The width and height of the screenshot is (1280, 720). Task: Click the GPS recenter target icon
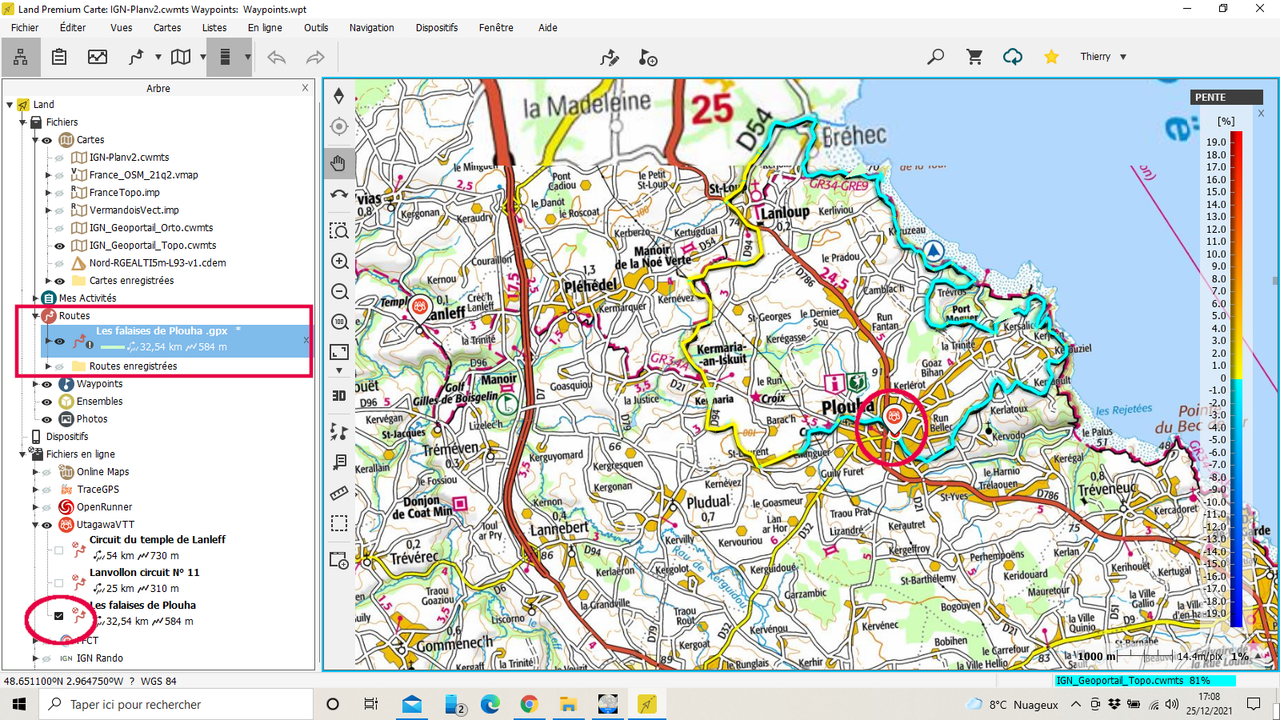339,126
